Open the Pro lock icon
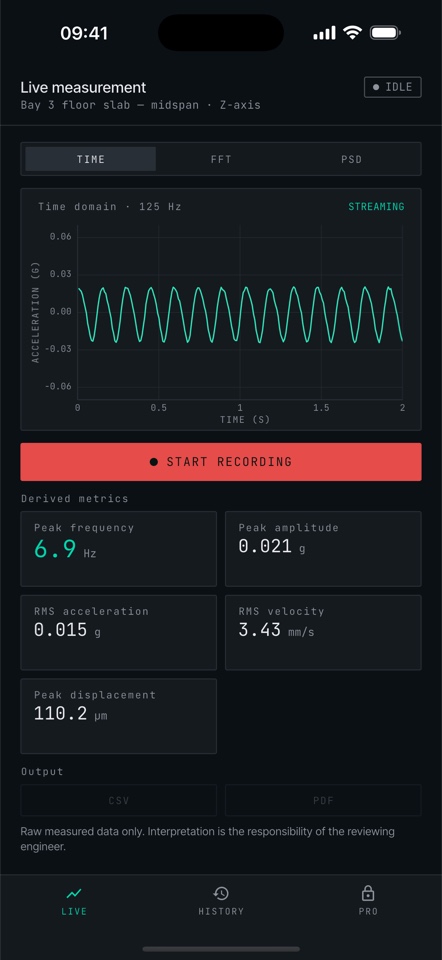442x960 pixels. [x=368, y=893]
